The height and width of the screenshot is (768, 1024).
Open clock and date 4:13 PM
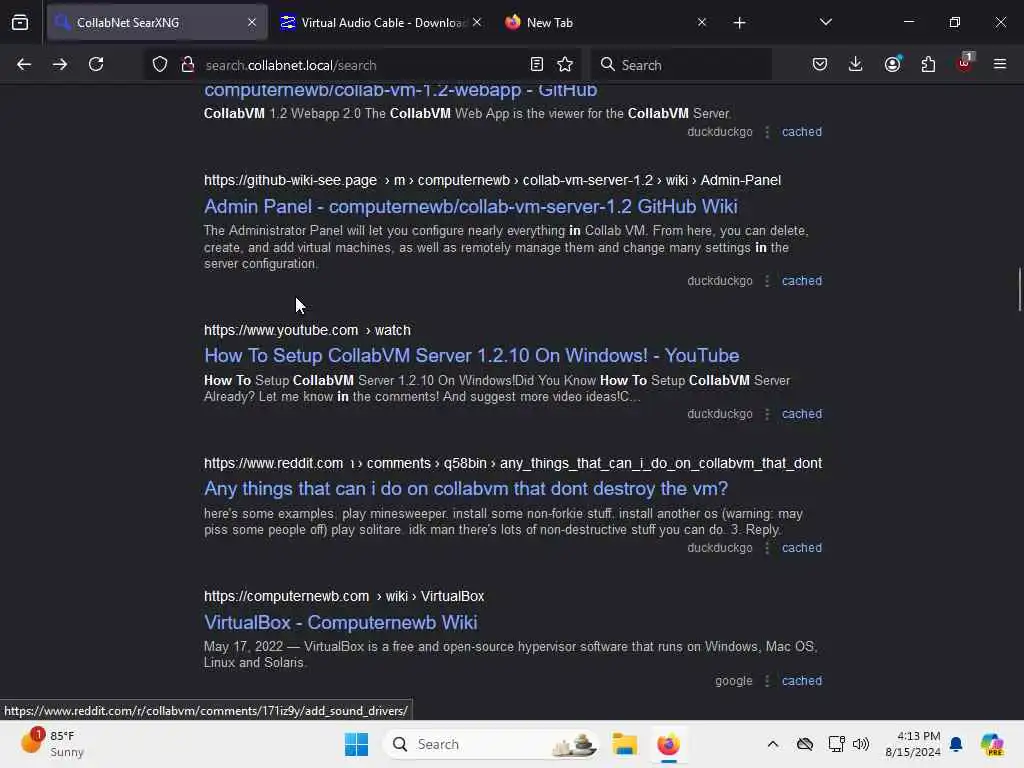pyautogui.click(x=912, y=744)
